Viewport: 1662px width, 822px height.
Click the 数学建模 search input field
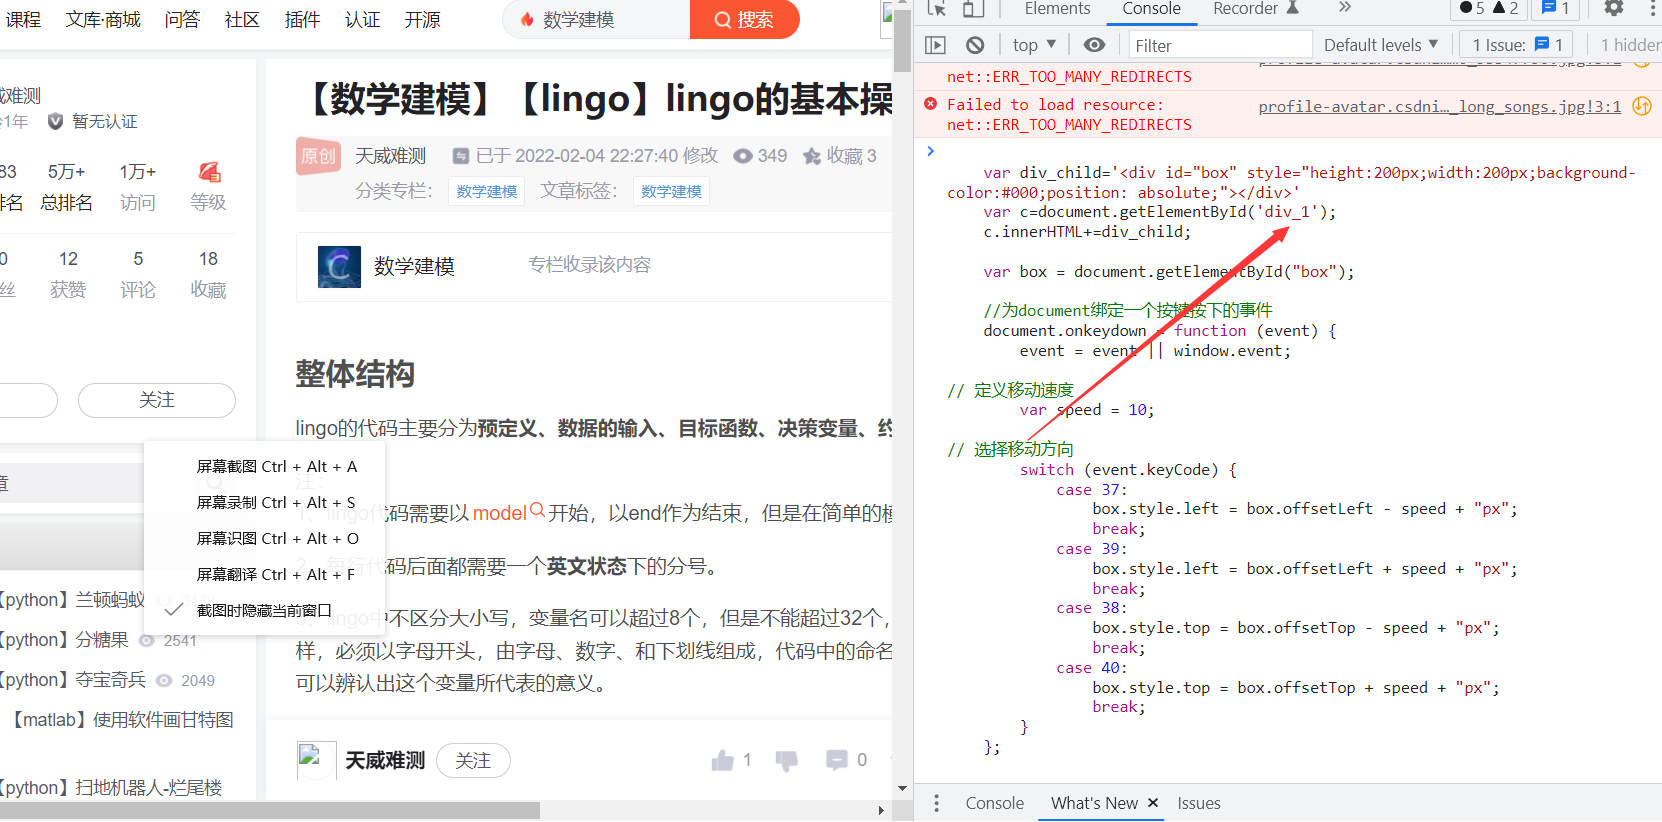click(x=598, y=19)
